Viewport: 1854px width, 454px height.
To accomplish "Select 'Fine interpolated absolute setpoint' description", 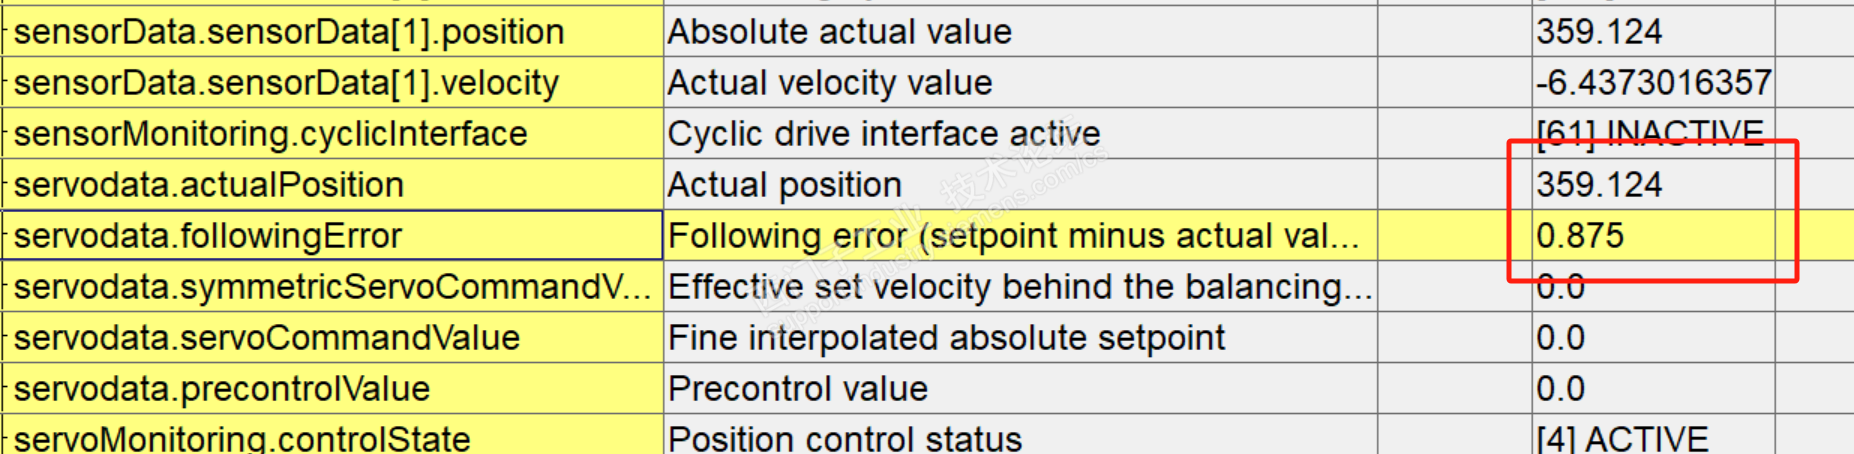I will click(x=946, y=338).
